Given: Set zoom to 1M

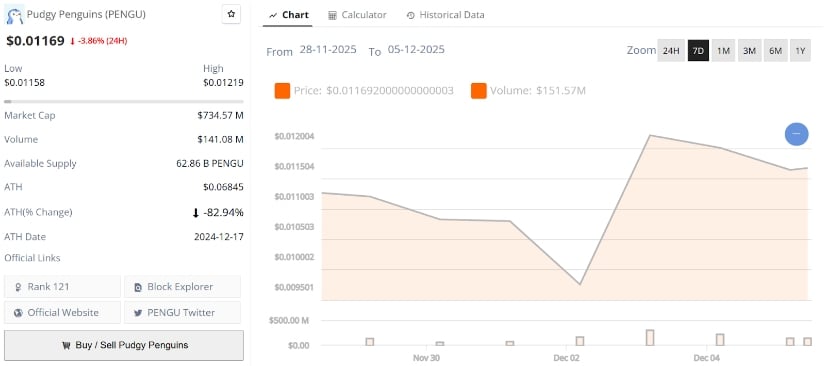Looking at the screenshot, I should tap(723, 50).
